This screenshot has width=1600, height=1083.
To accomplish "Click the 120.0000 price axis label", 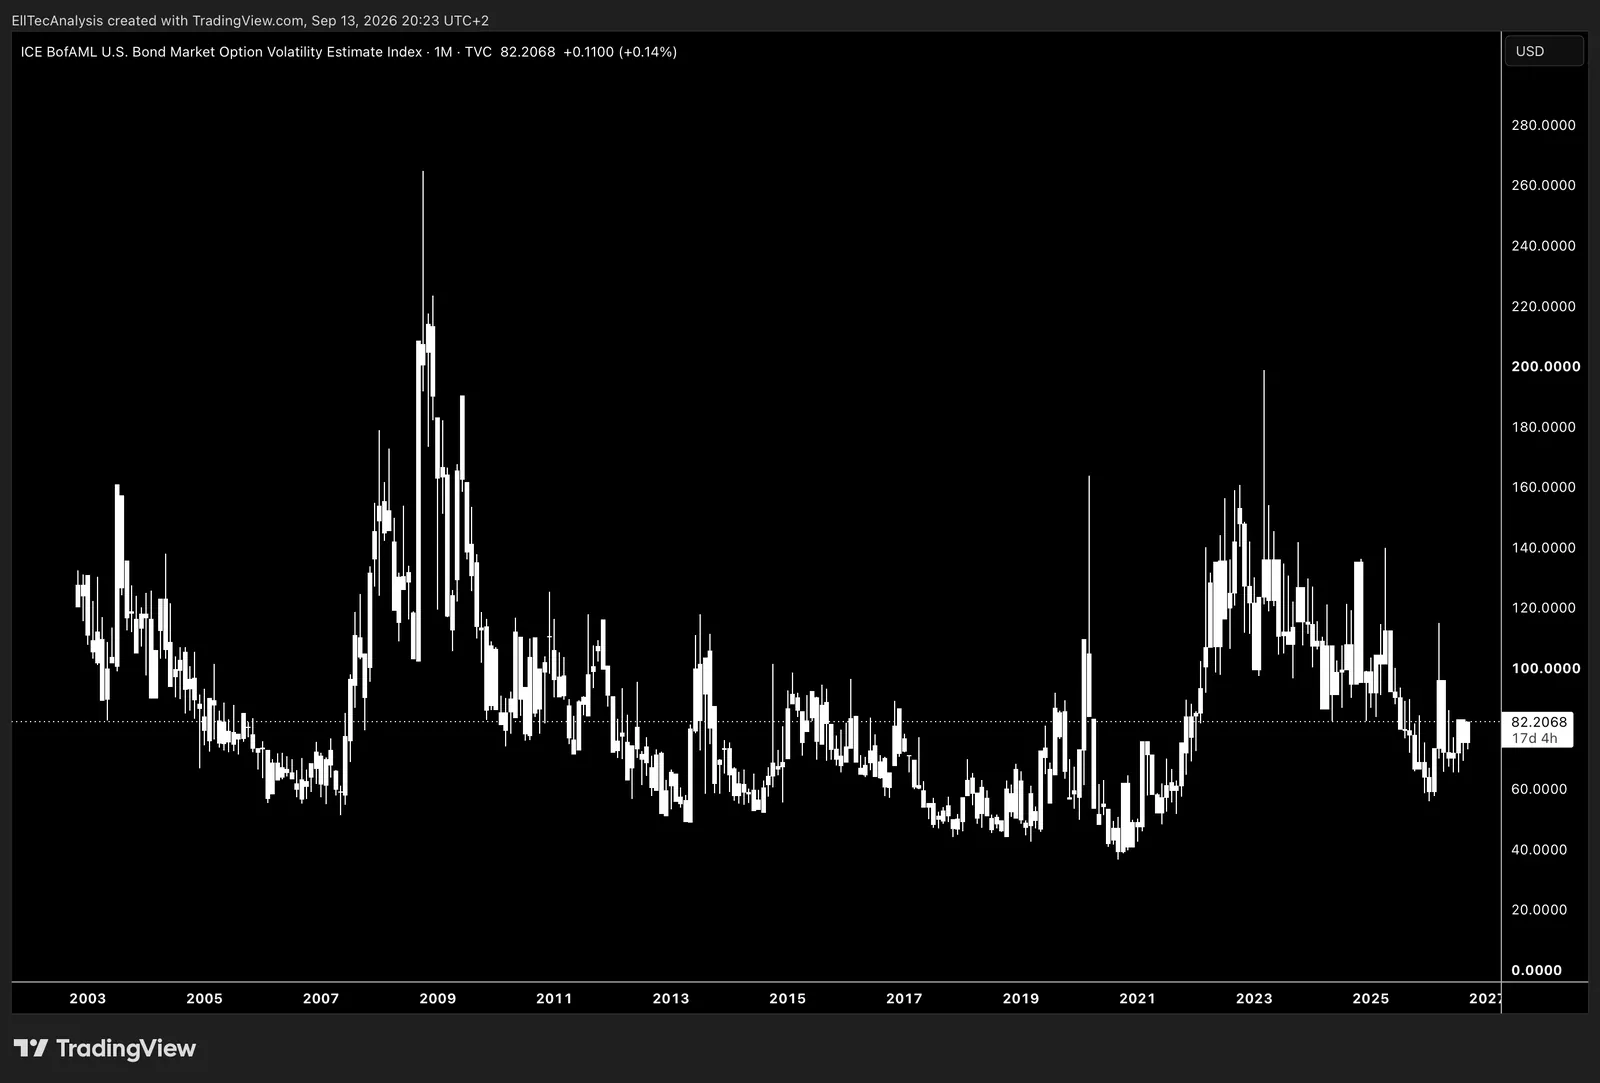I will point(1543,608).
